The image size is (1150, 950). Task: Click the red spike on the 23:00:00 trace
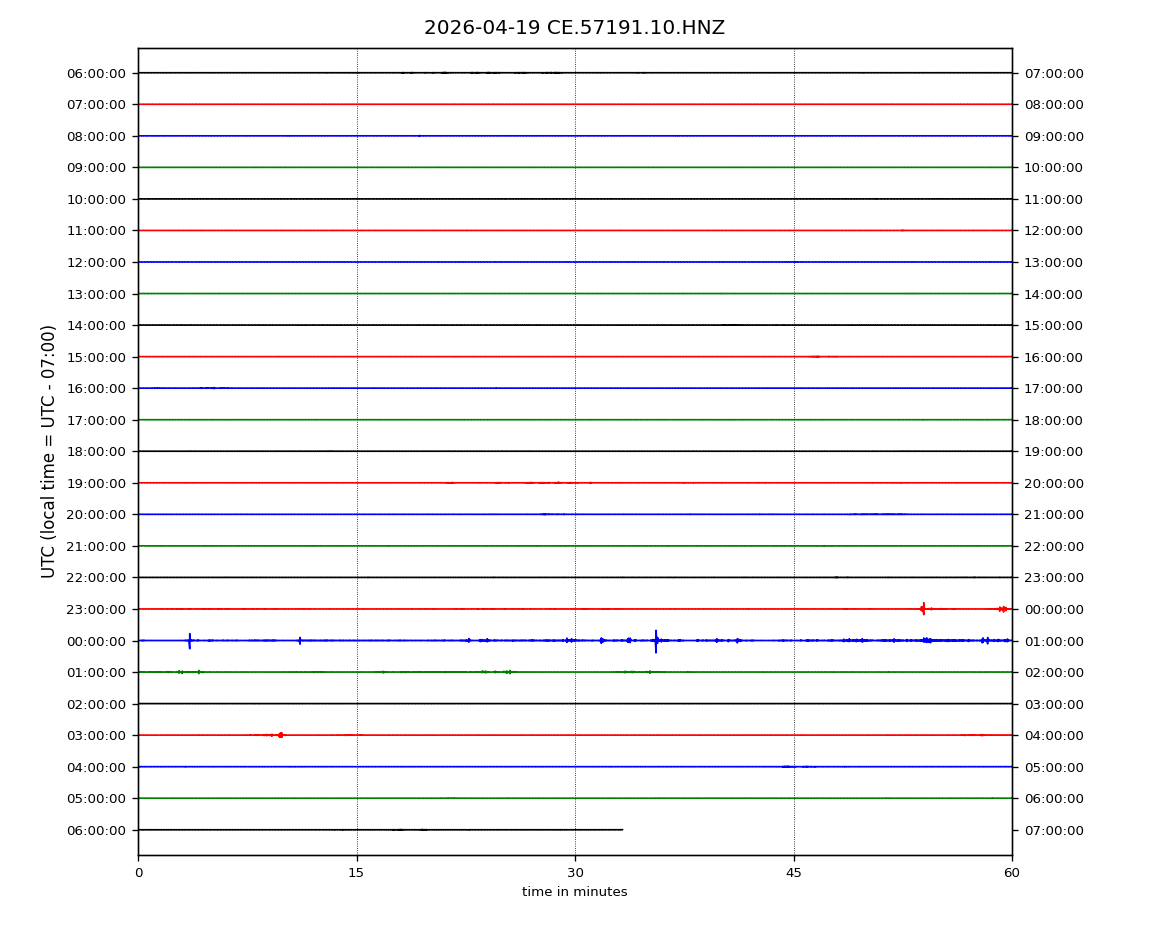pos(923,608)
